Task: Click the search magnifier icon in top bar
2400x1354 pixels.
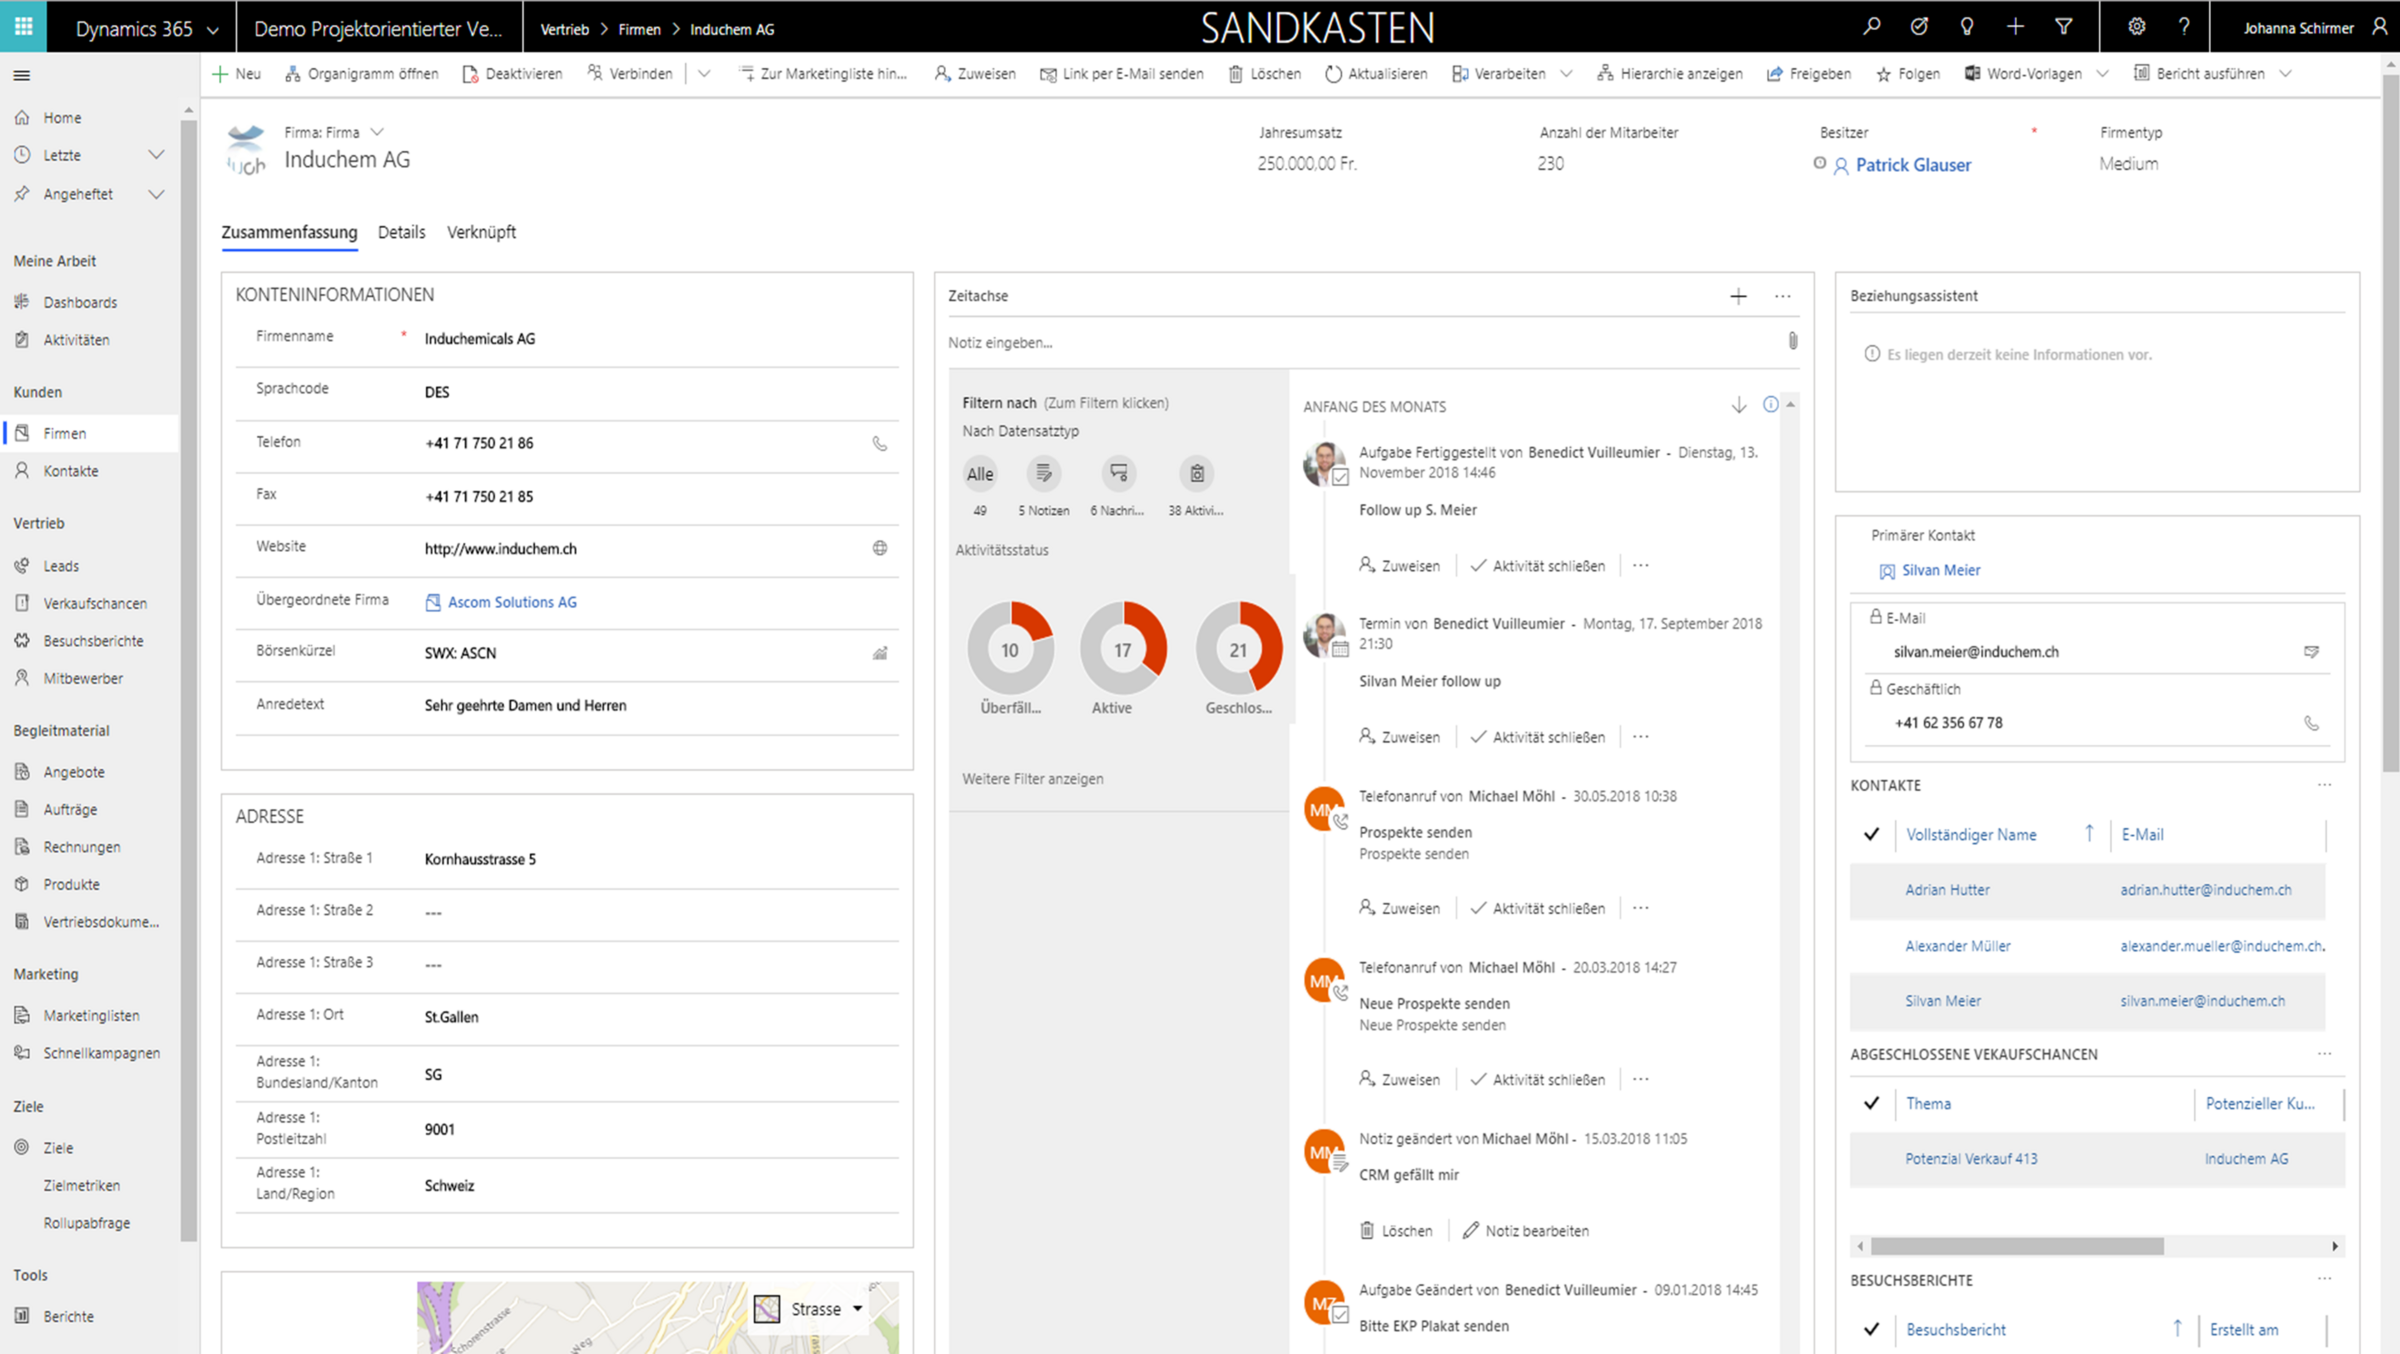Action: pyautogui.click(x=1871, y=27)
